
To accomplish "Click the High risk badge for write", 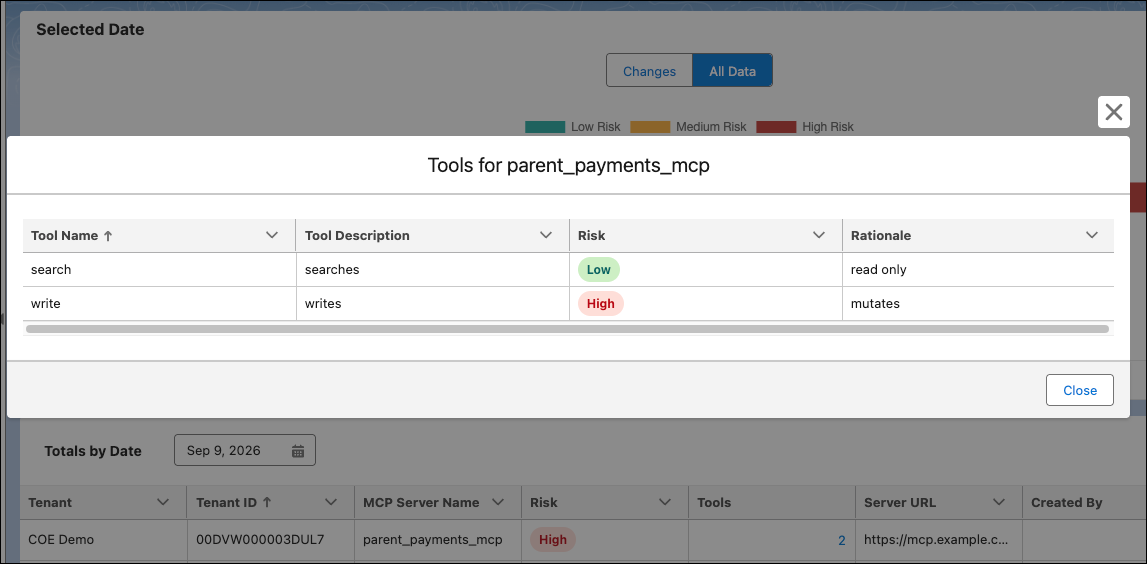I will point(601,303).
